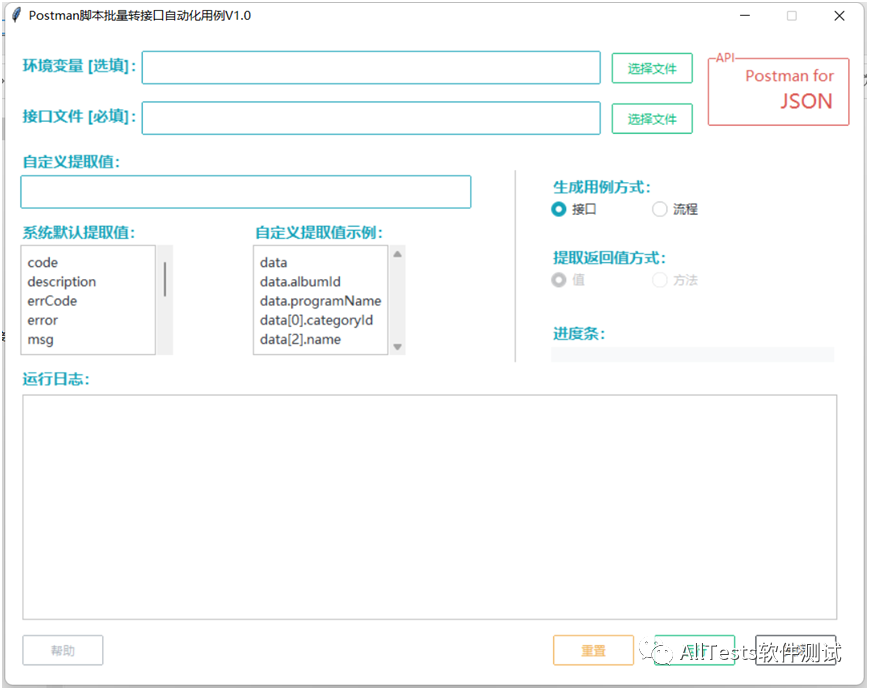Select "data.programName" in the examples list
This screenshot has height=690, width=869.
coord(320,301)
